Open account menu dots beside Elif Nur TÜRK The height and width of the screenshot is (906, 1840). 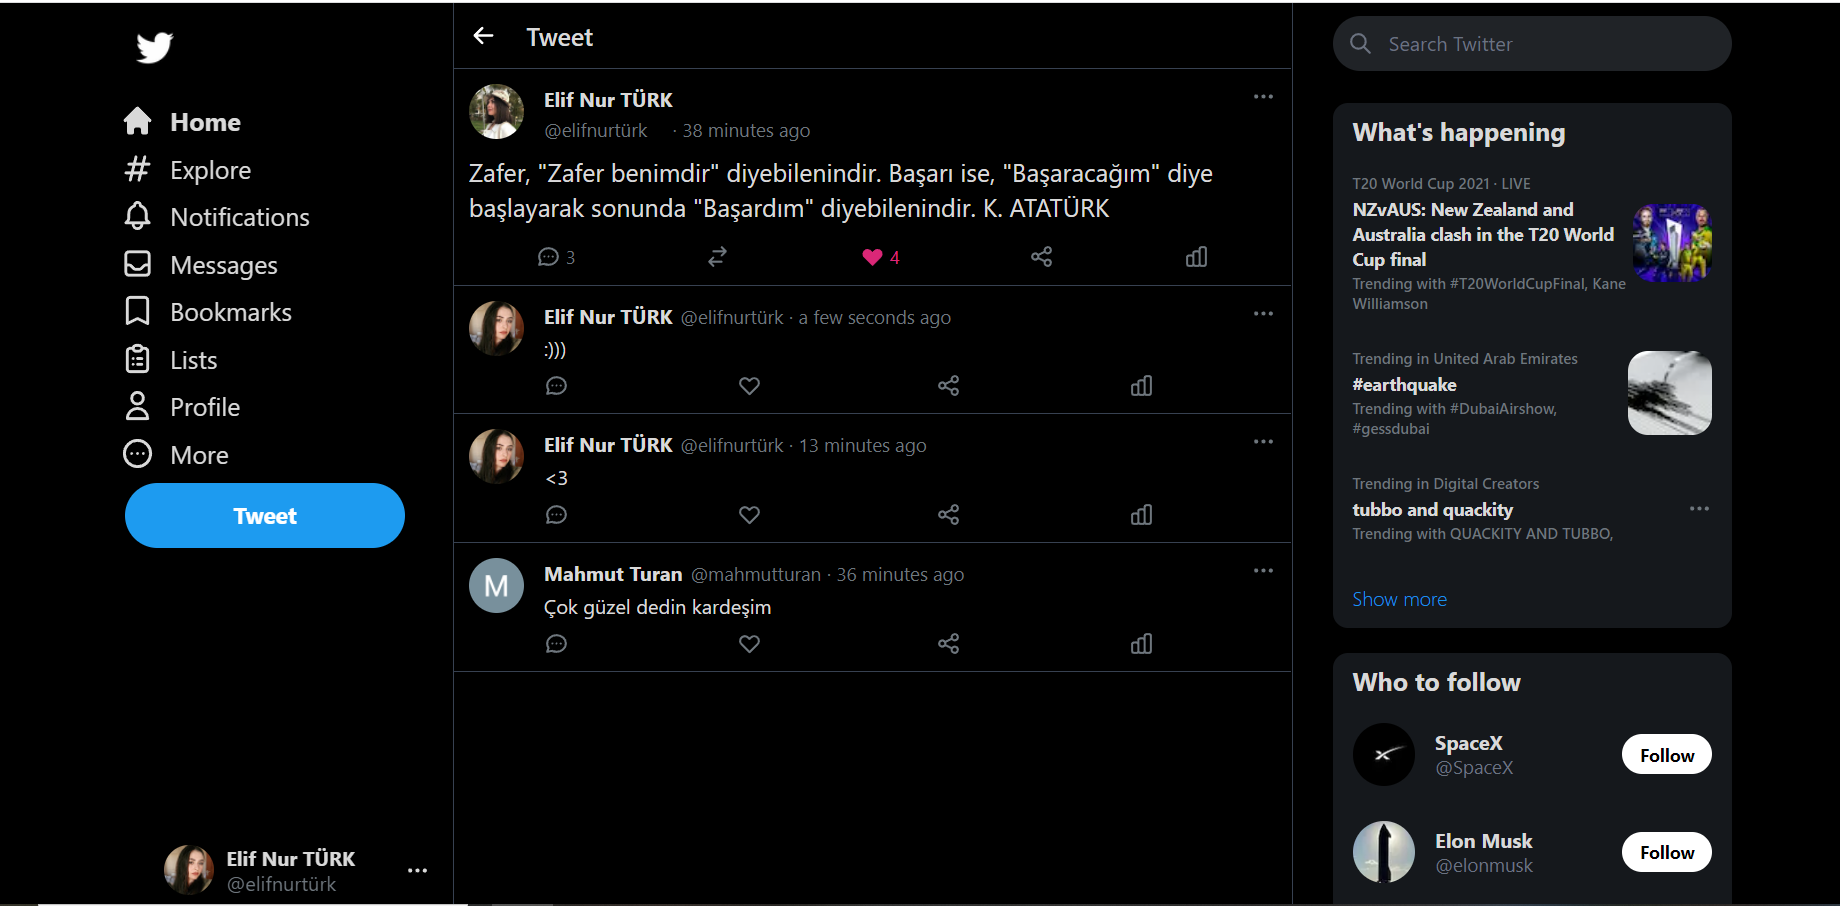pyautogui.click(x=417, y=871)
